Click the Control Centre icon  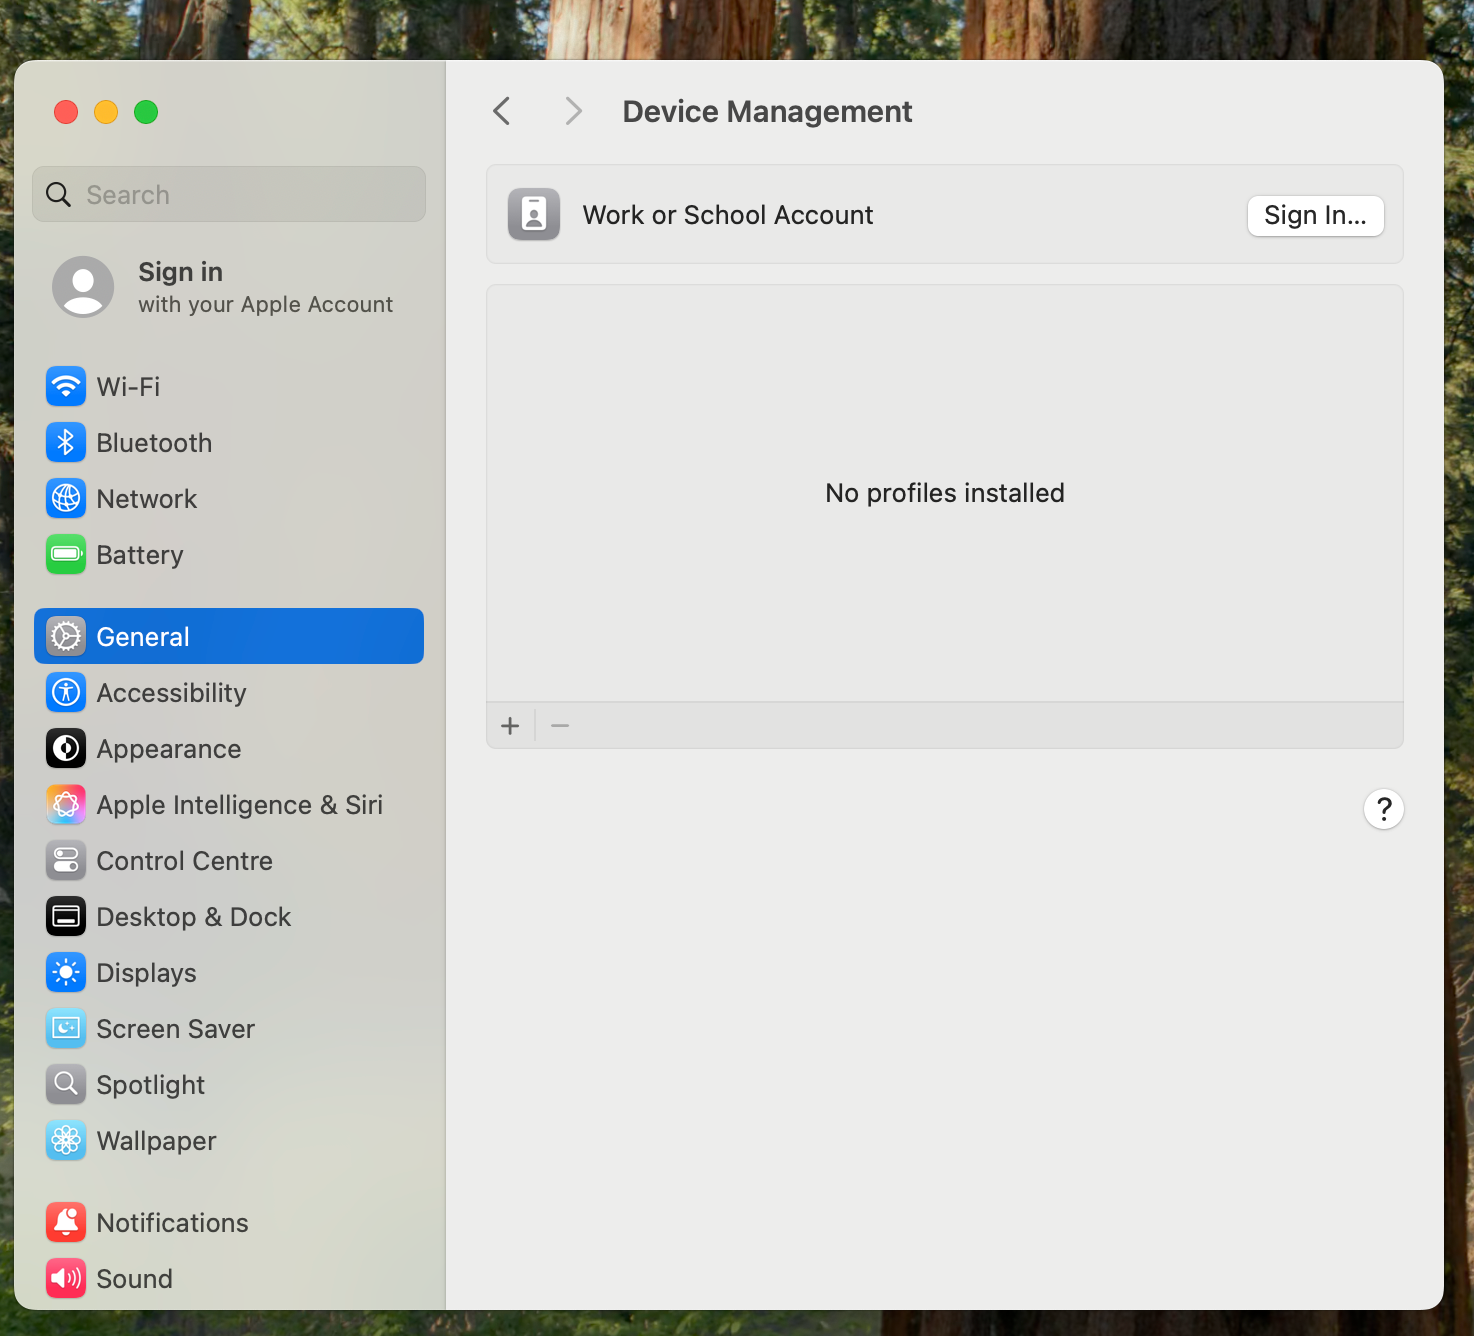pyautogui.click(x=66, y=861)
